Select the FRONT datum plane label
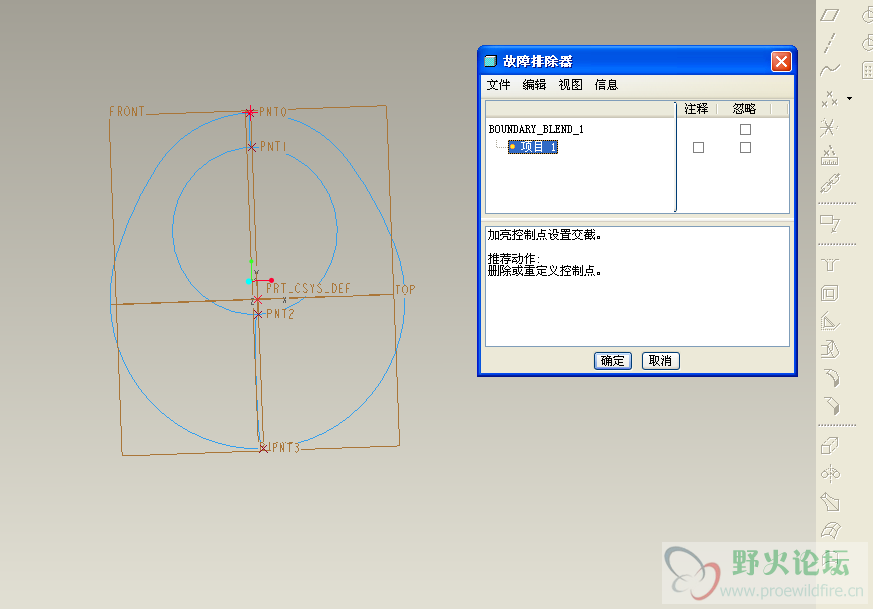This screenshot has width=873, height=609. (126, 111)
